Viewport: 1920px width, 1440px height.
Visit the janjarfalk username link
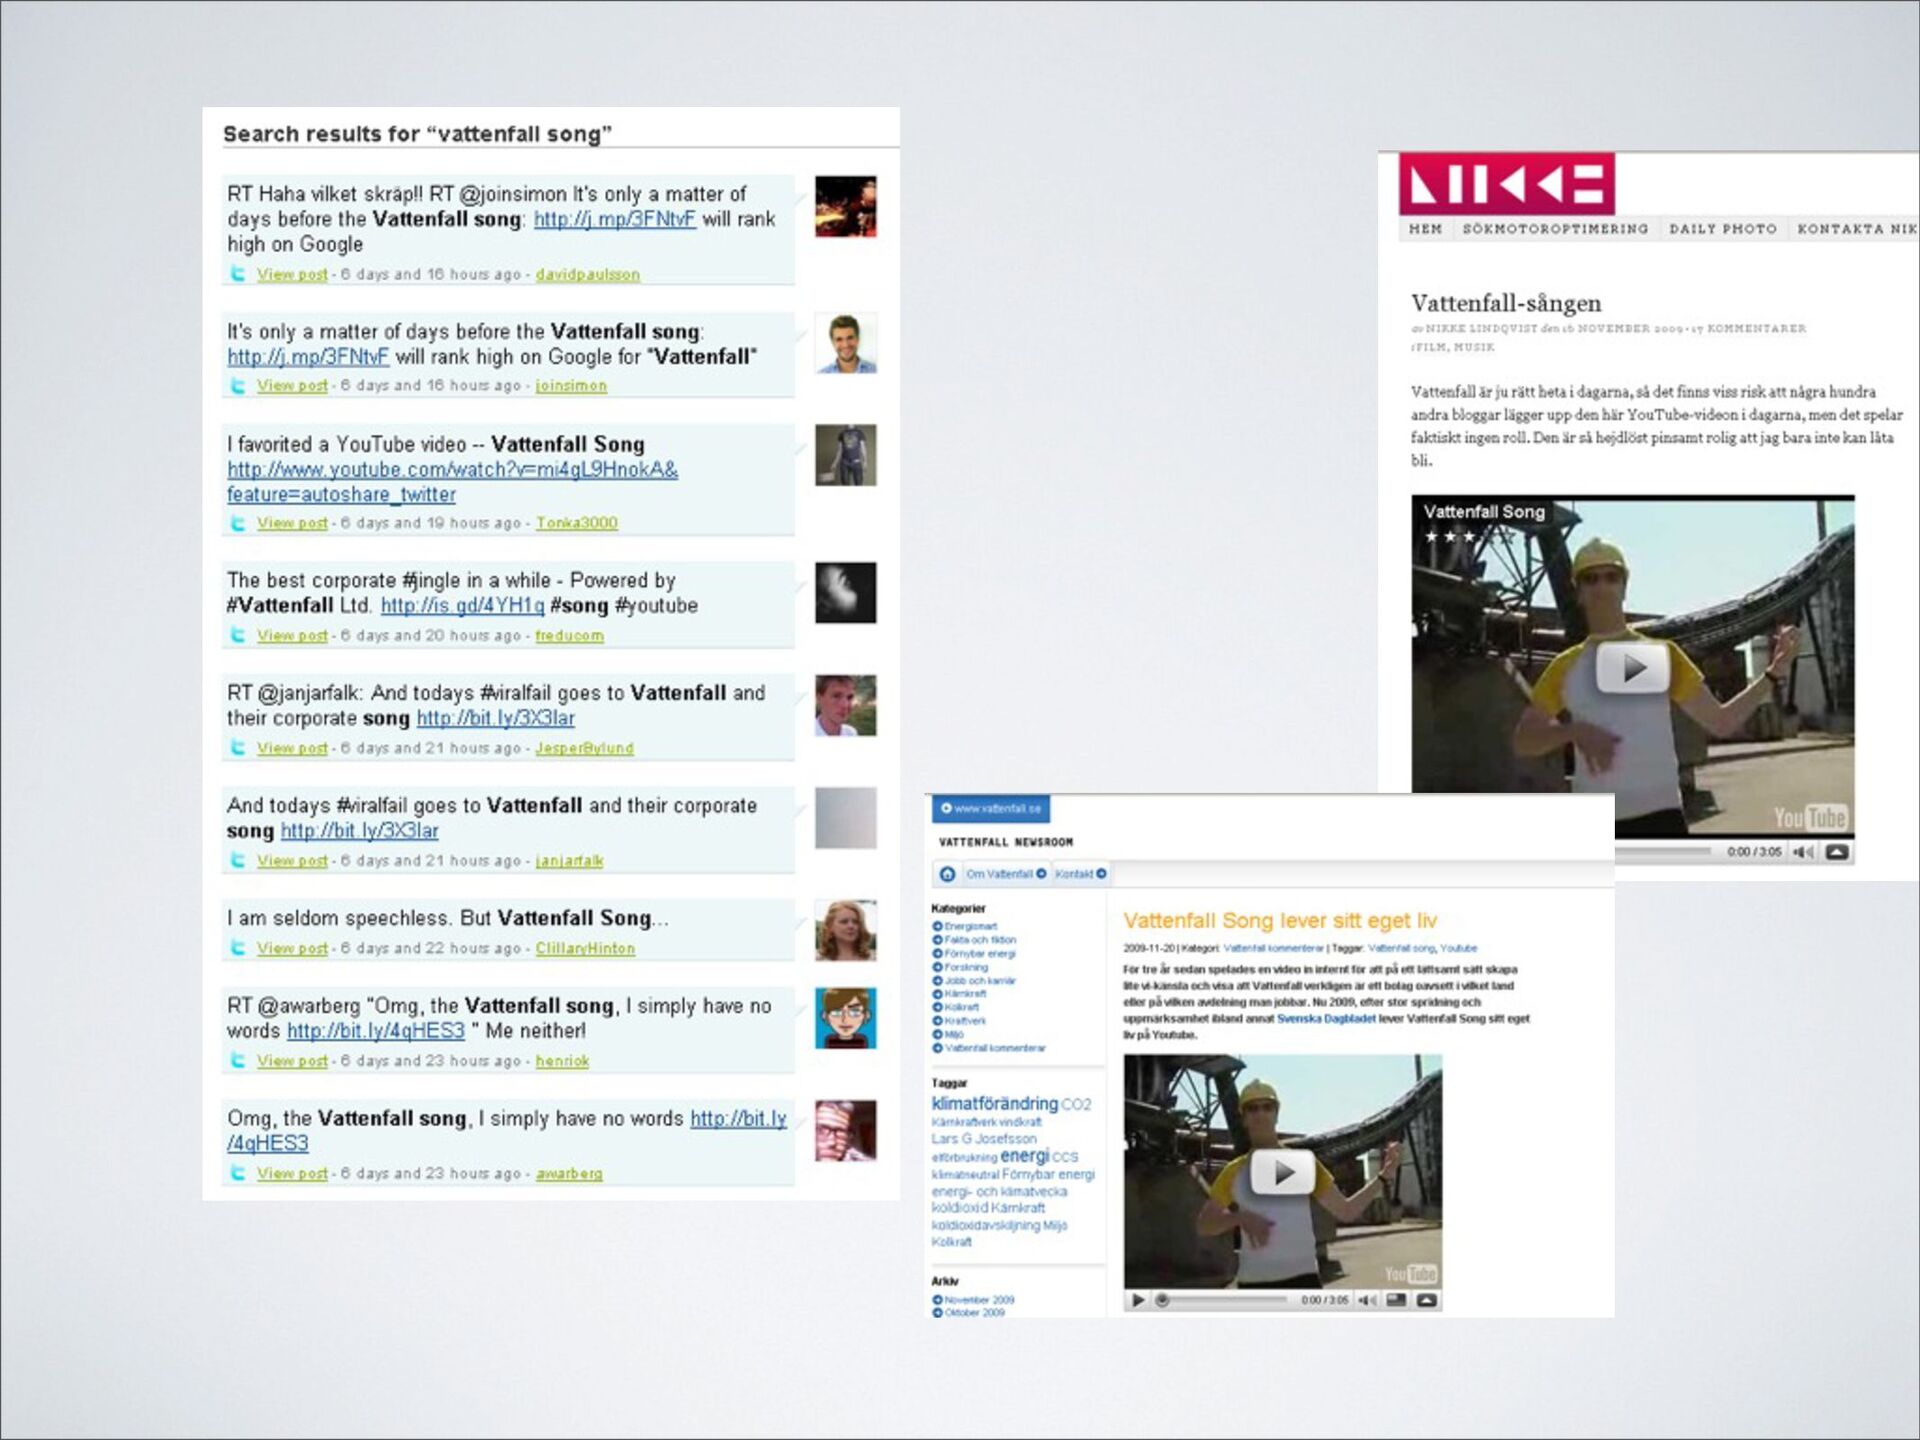[569, 861]
